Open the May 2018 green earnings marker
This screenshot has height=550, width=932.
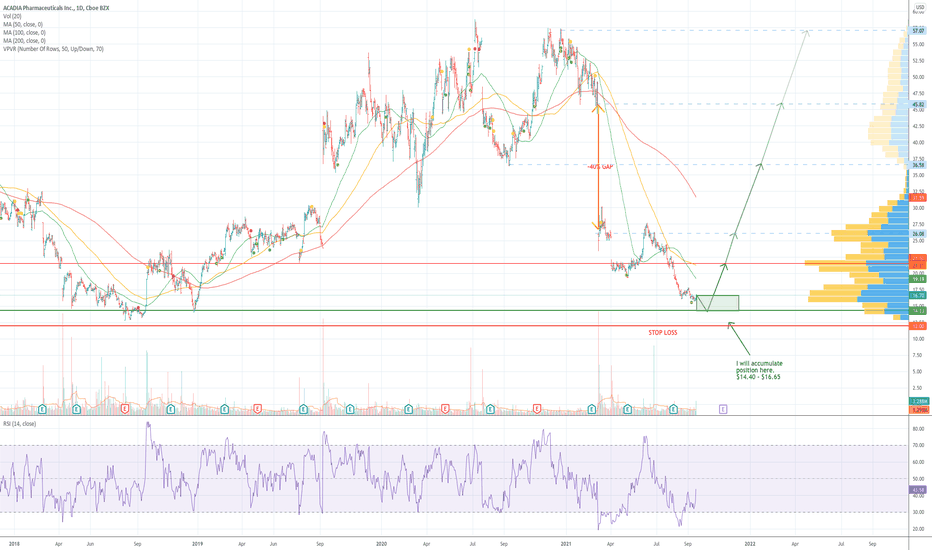click(x=77, y=409)
